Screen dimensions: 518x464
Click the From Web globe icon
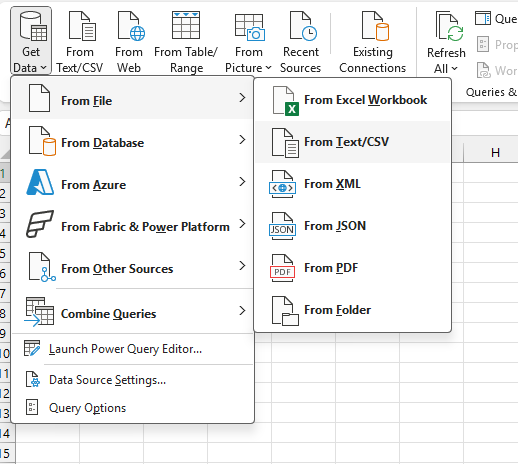(131, 26)
